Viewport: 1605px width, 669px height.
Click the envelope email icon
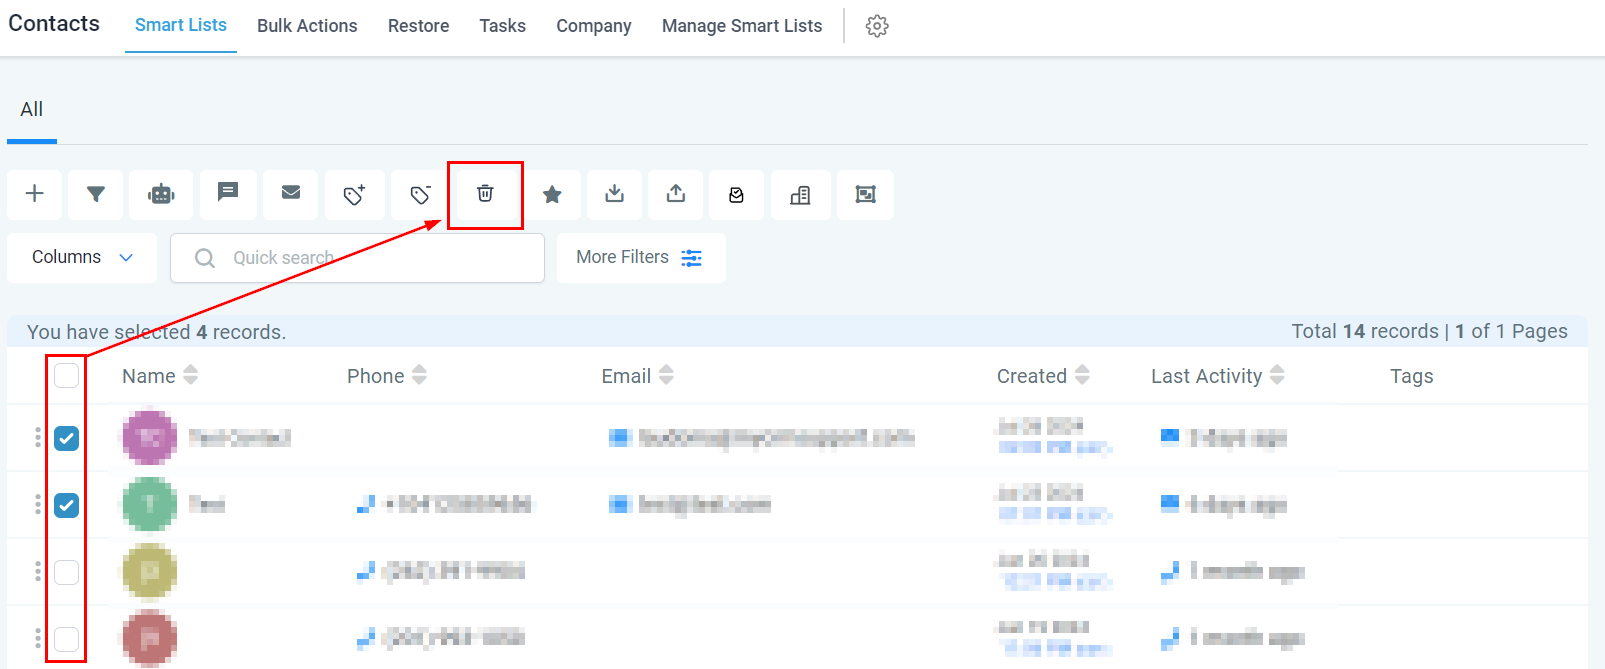[291, 193]
